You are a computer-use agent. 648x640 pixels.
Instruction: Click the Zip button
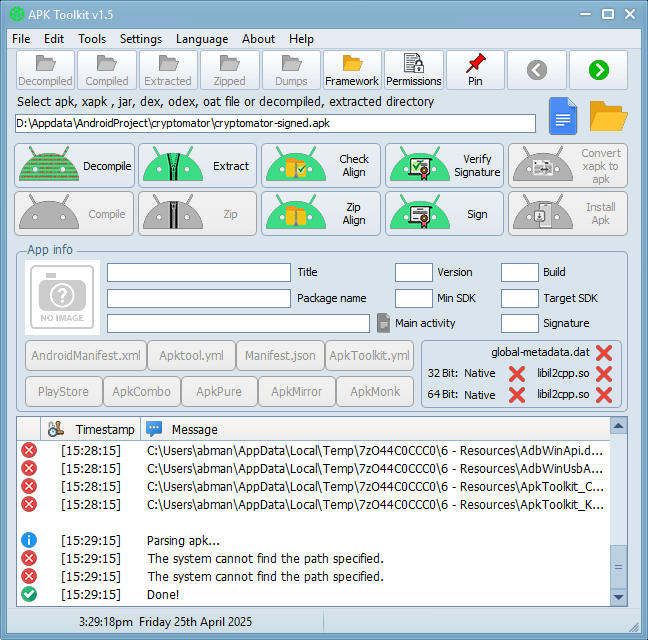pos(197,214)
